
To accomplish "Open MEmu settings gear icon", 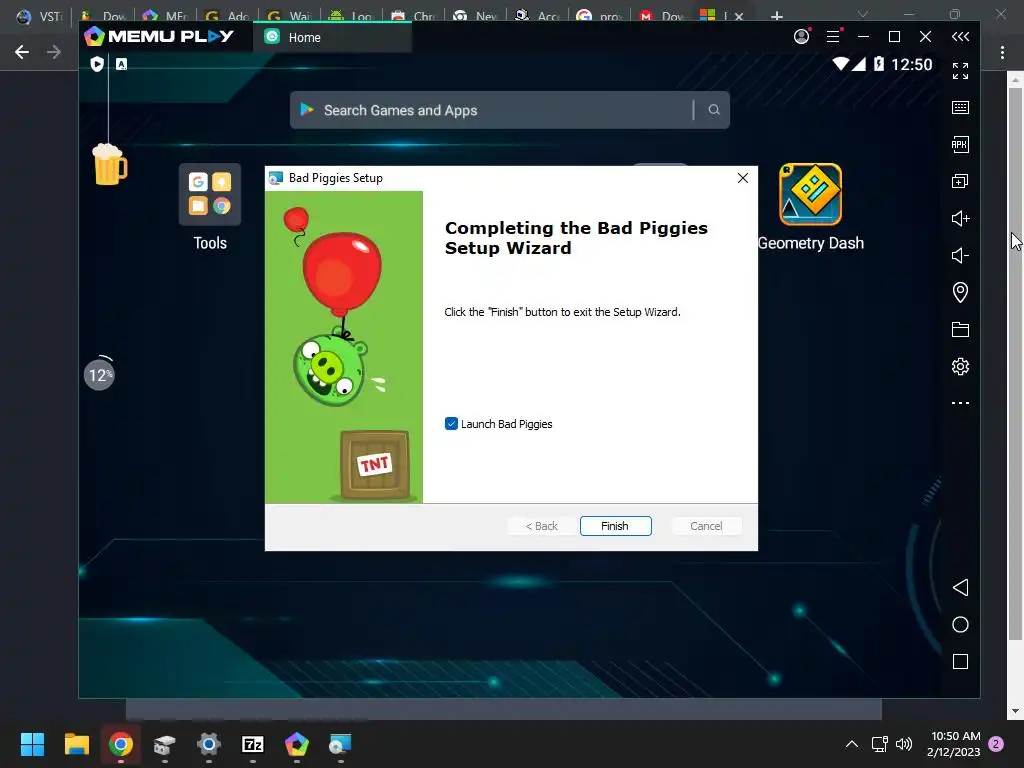I will tap(960, 366).
